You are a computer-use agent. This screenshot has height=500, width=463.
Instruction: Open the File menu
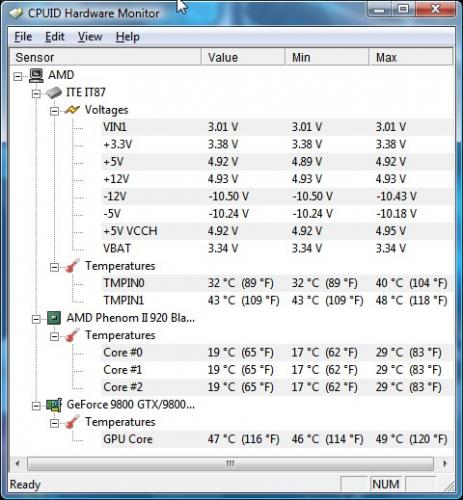[x=23, y=37]
